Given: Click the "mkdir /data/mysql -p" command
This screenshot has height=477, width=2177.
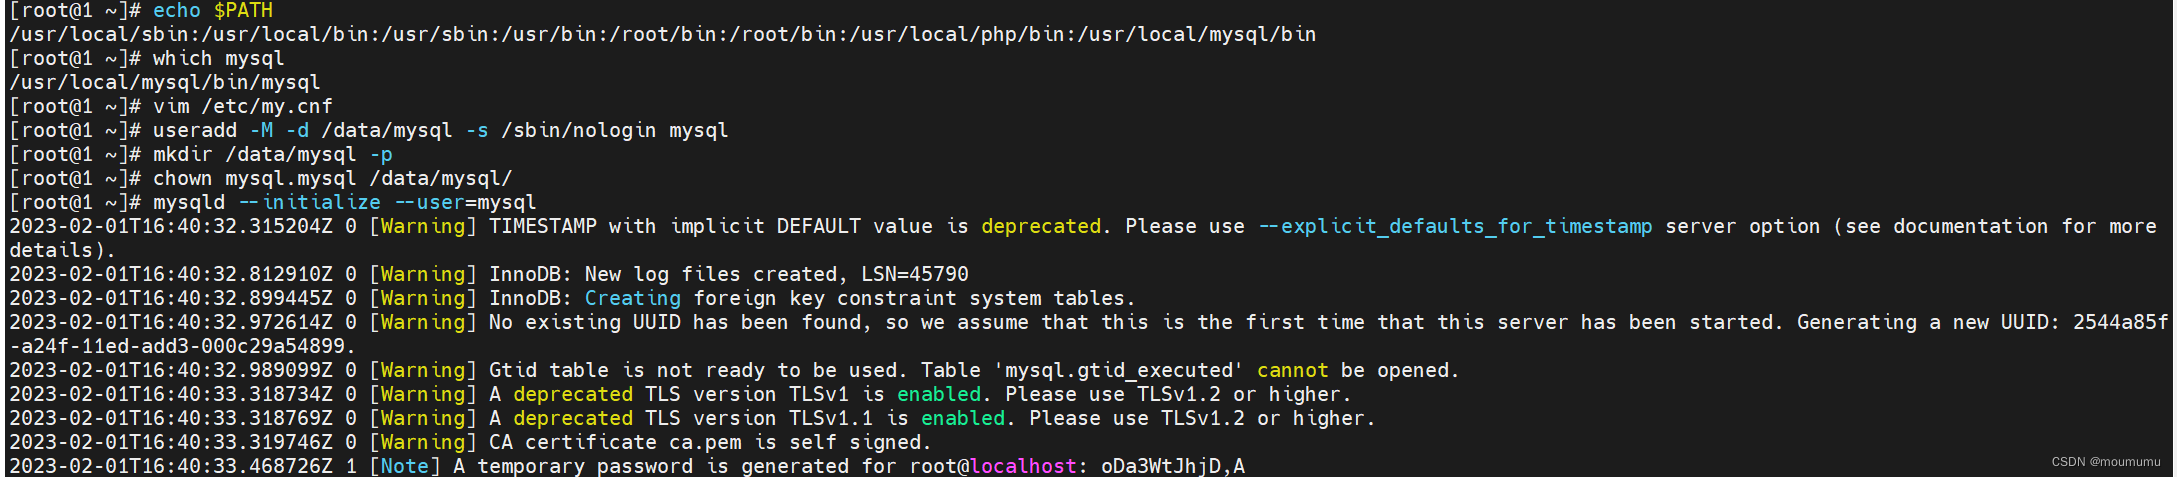Looking at the screenshot, I should 272,154.
